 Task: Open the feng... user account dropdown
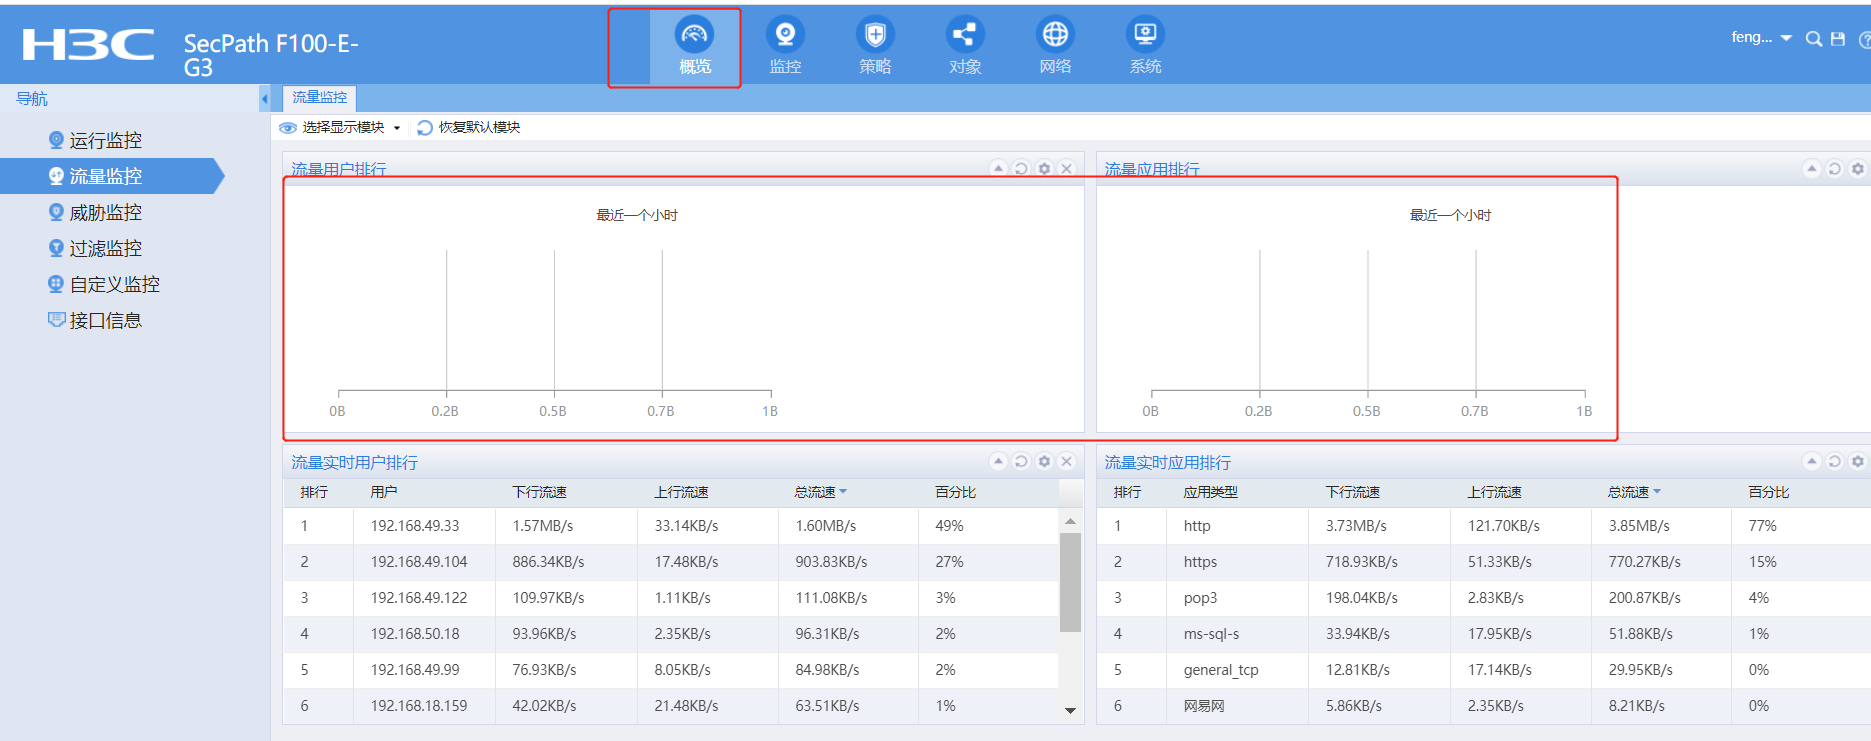tap(1761, 38)
